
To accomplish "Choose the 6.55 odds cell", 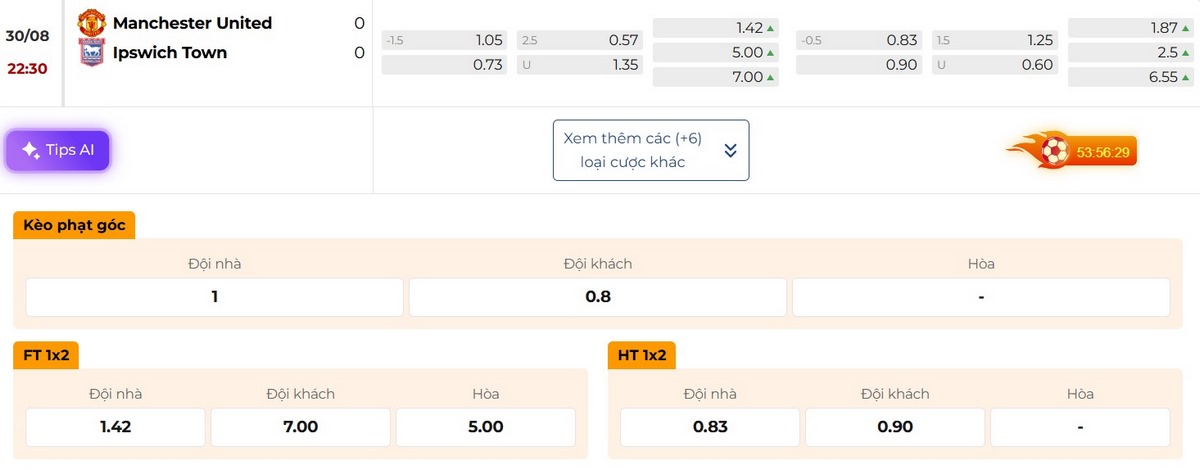I will [1130, 77].
